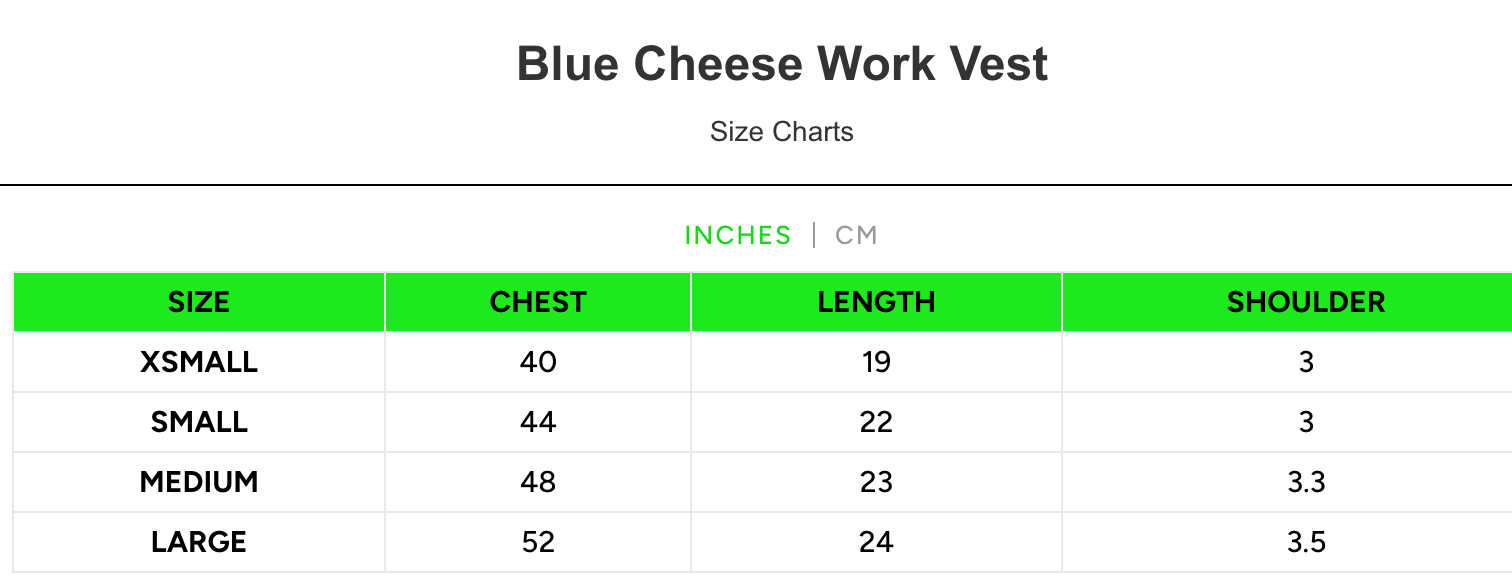Select the SMALL size row

point(198,422)
